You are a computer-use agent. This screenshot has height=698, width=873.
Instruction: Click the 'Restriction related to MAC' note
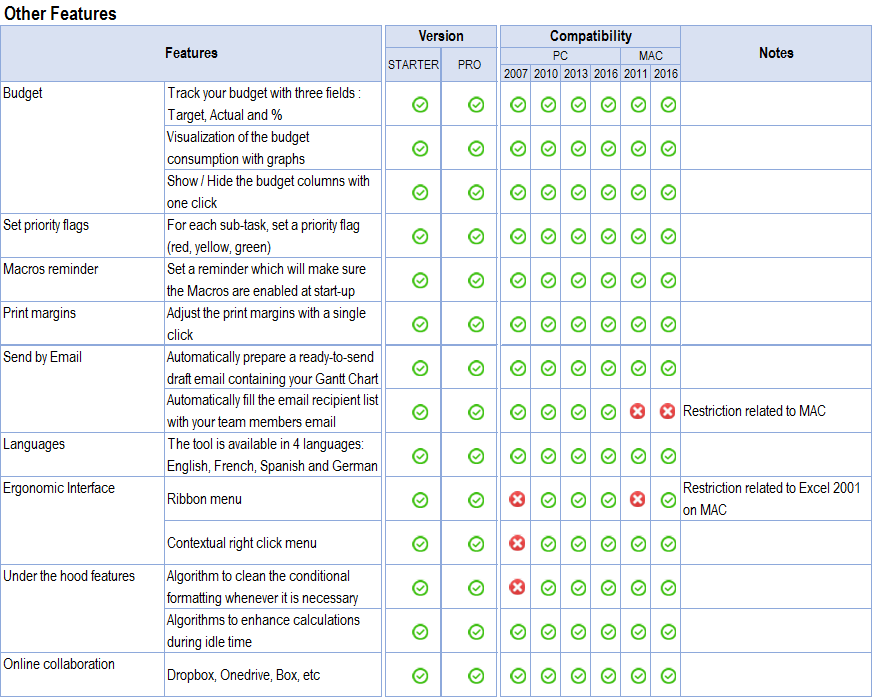754,411
